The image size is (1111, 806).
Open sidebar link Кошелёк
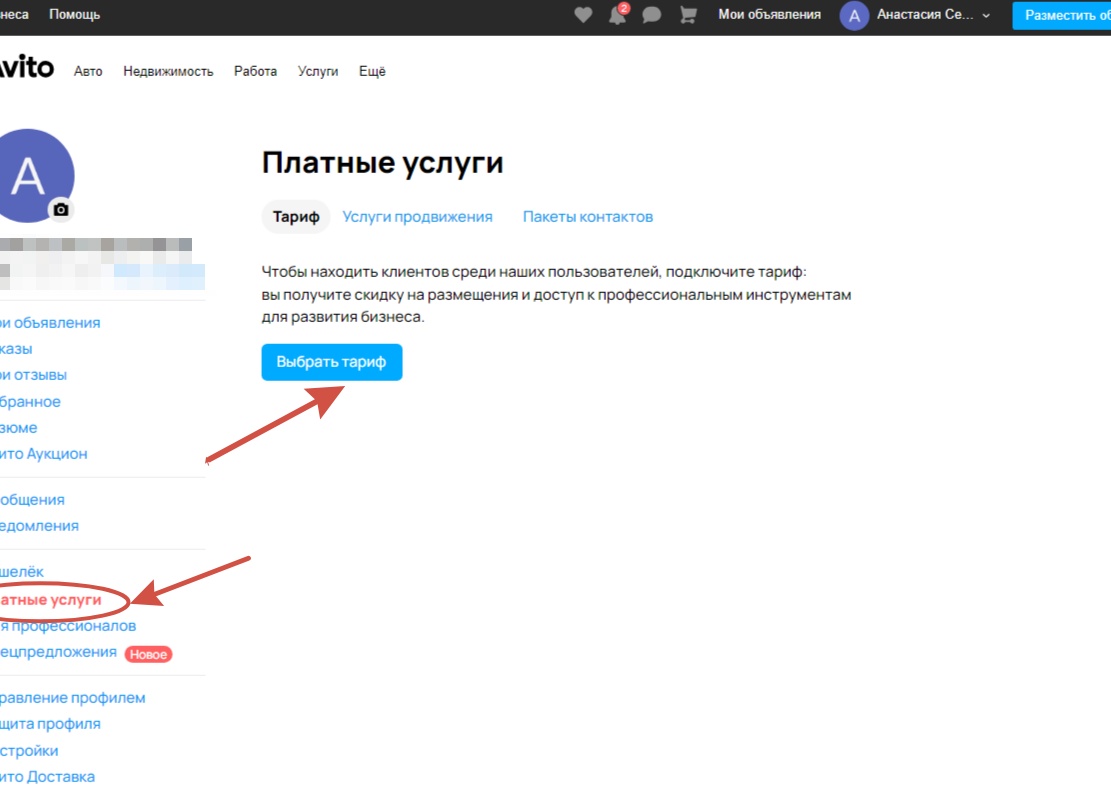(x=21, y=572)
